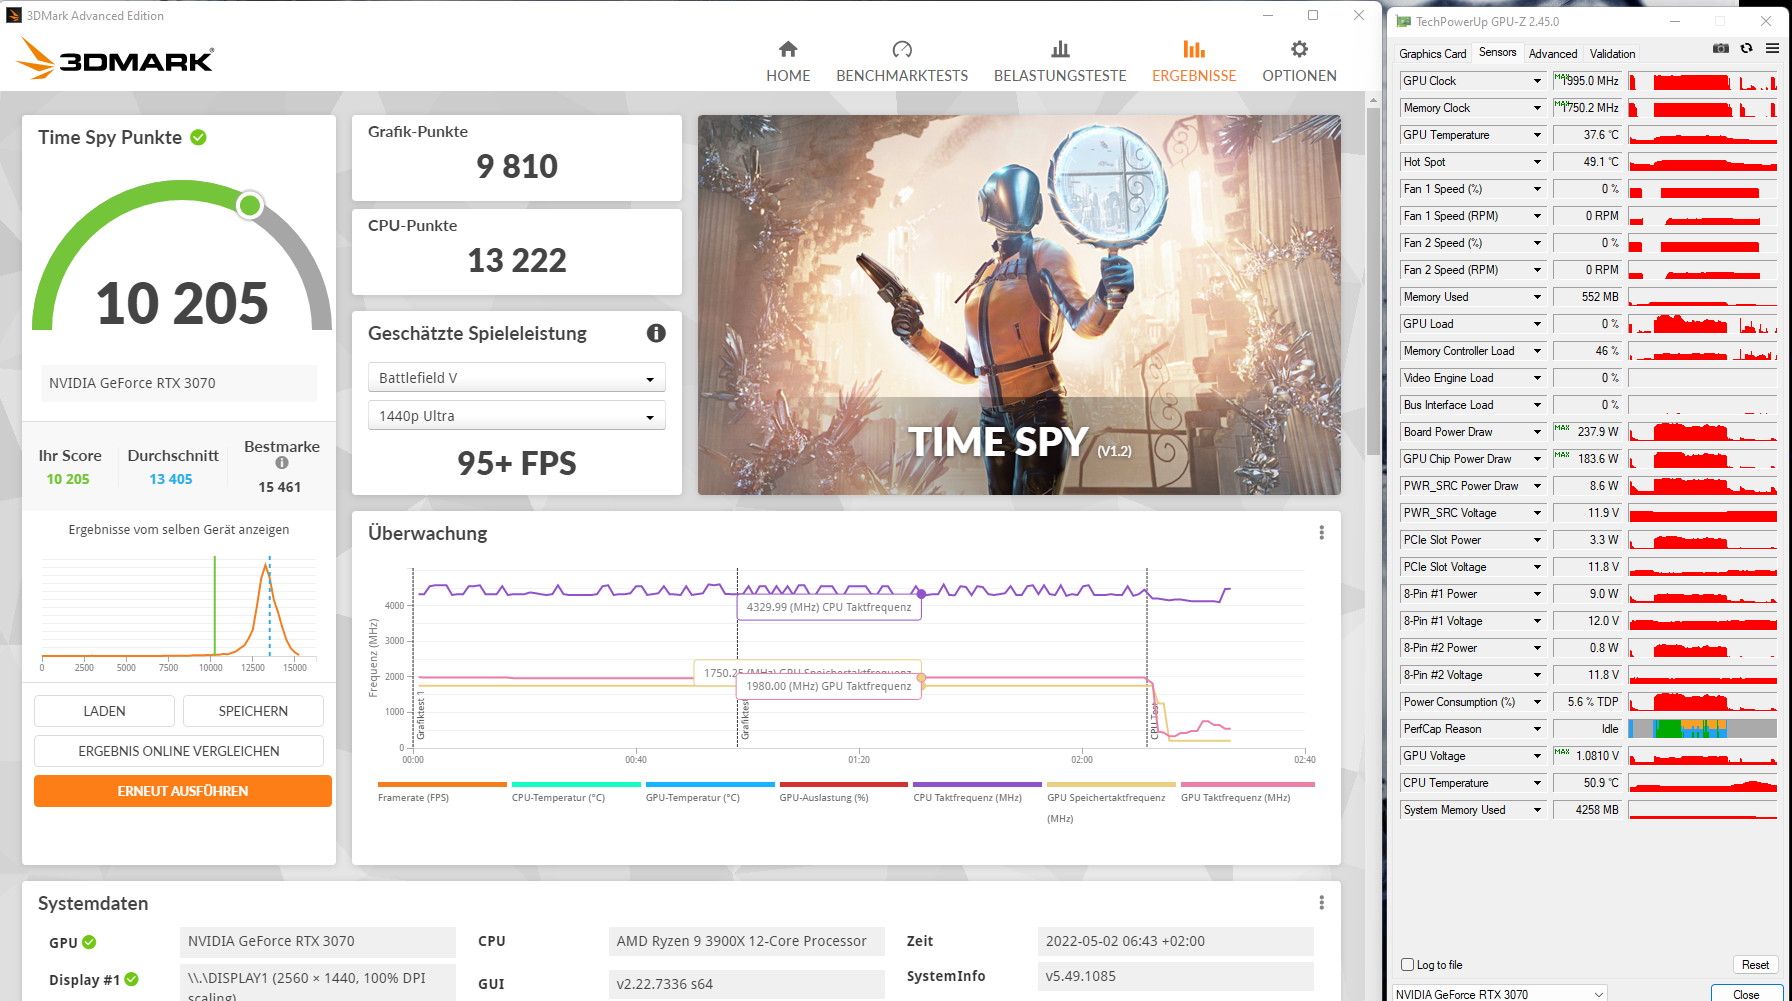Toggle GPU Speichertaktfrequenz legend in chart
Image resolution: width=1792 pixels, height=1001 pixels.
pyautogui.click(x=1111, y=802)
